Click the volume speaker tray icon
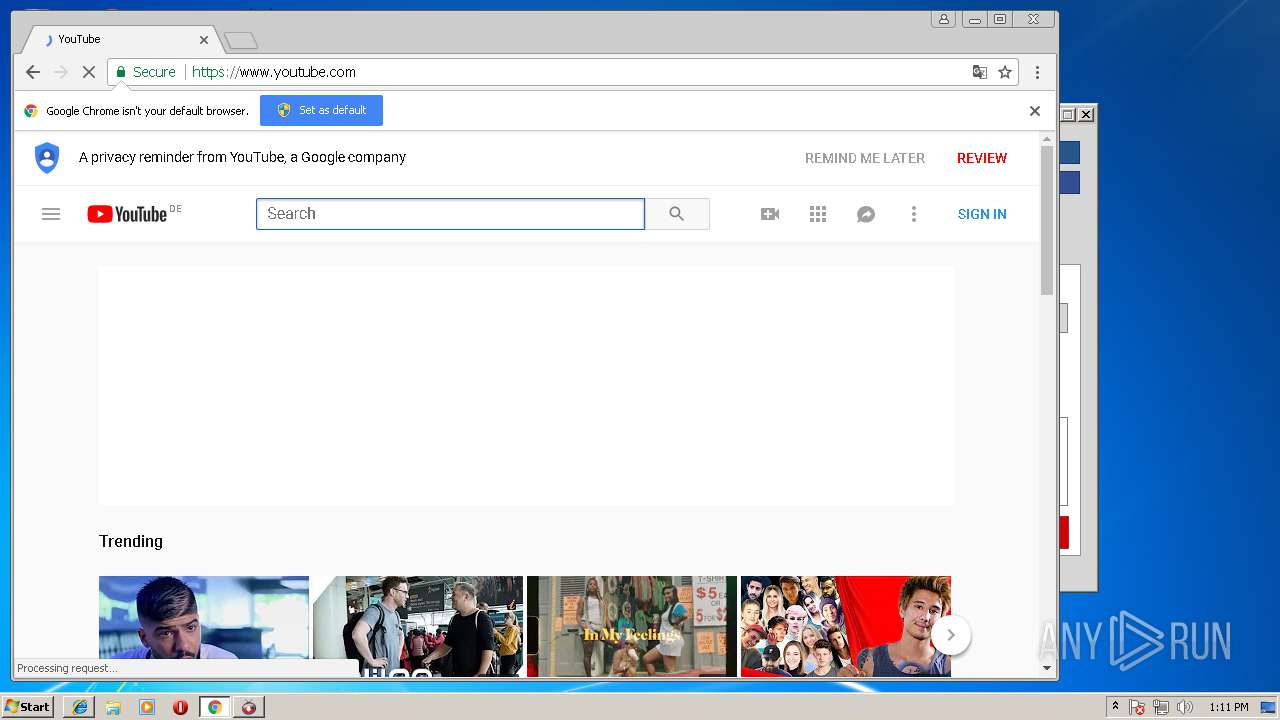1280x720 pixels. [x=1185, y=707]
